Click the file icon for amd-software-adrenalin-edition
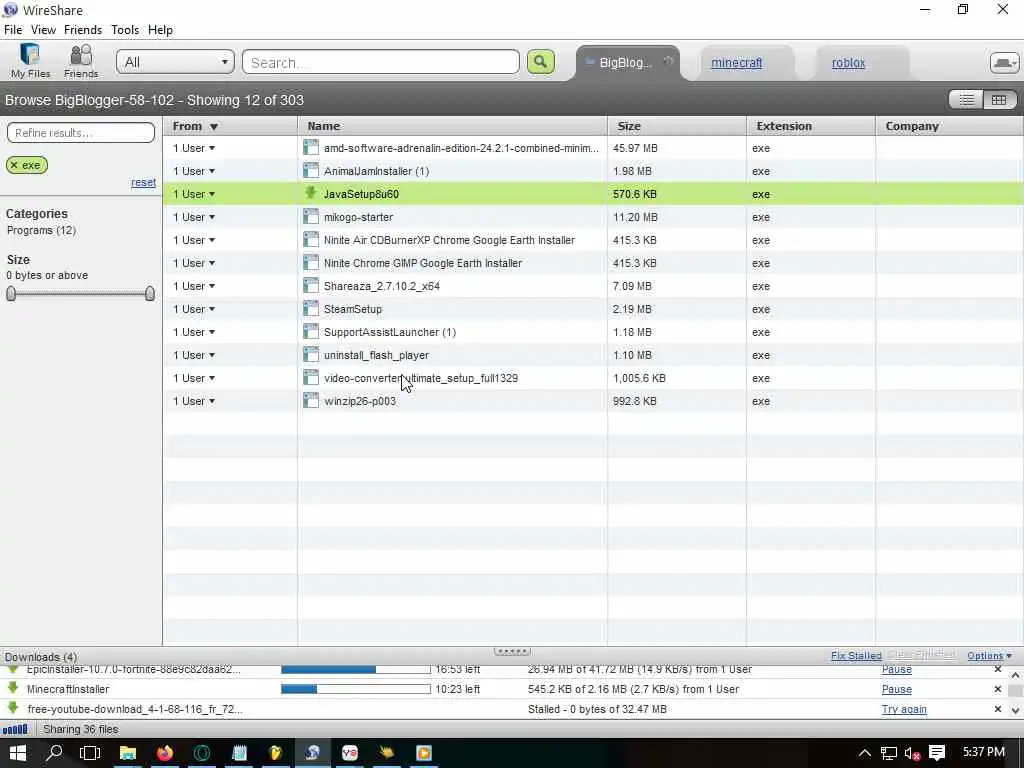Screen dimensions: 1024x768 click(x=311, y=148)
